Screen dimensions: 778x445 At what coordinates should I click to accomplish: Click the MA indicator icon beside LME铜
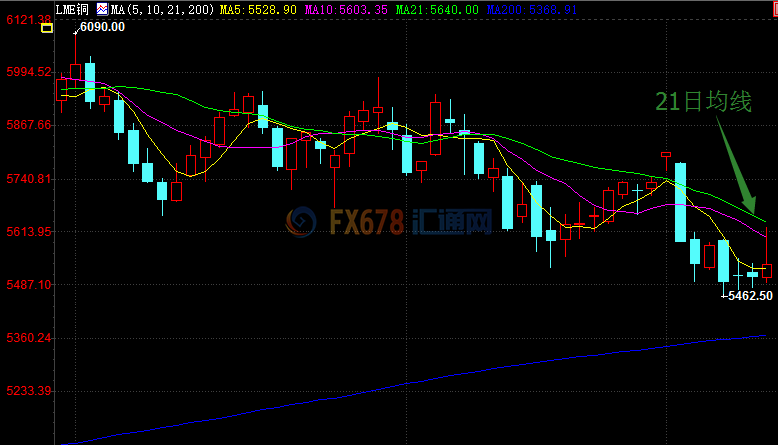point(102,9)
